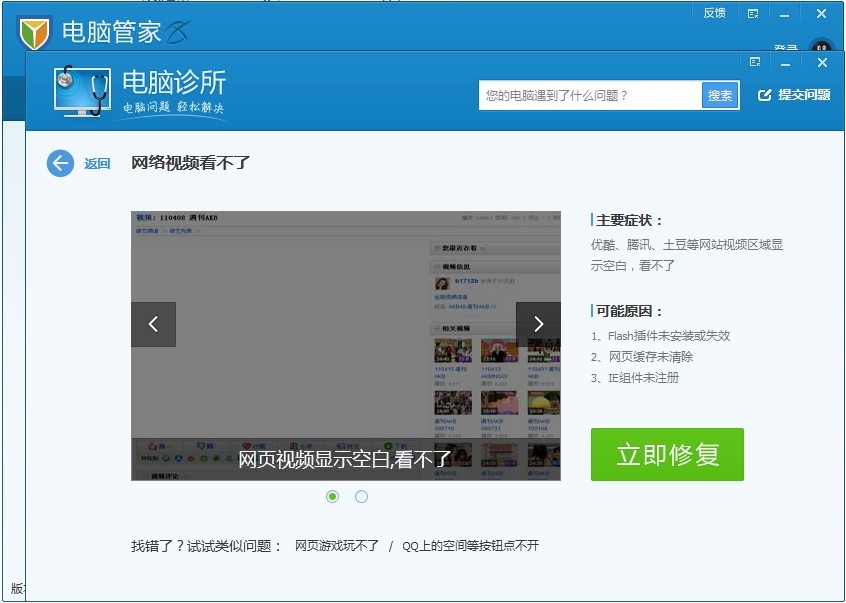This screenshot has width=846, height=603.
Task: Click the 搜索 search button
Action: [719, 95]
